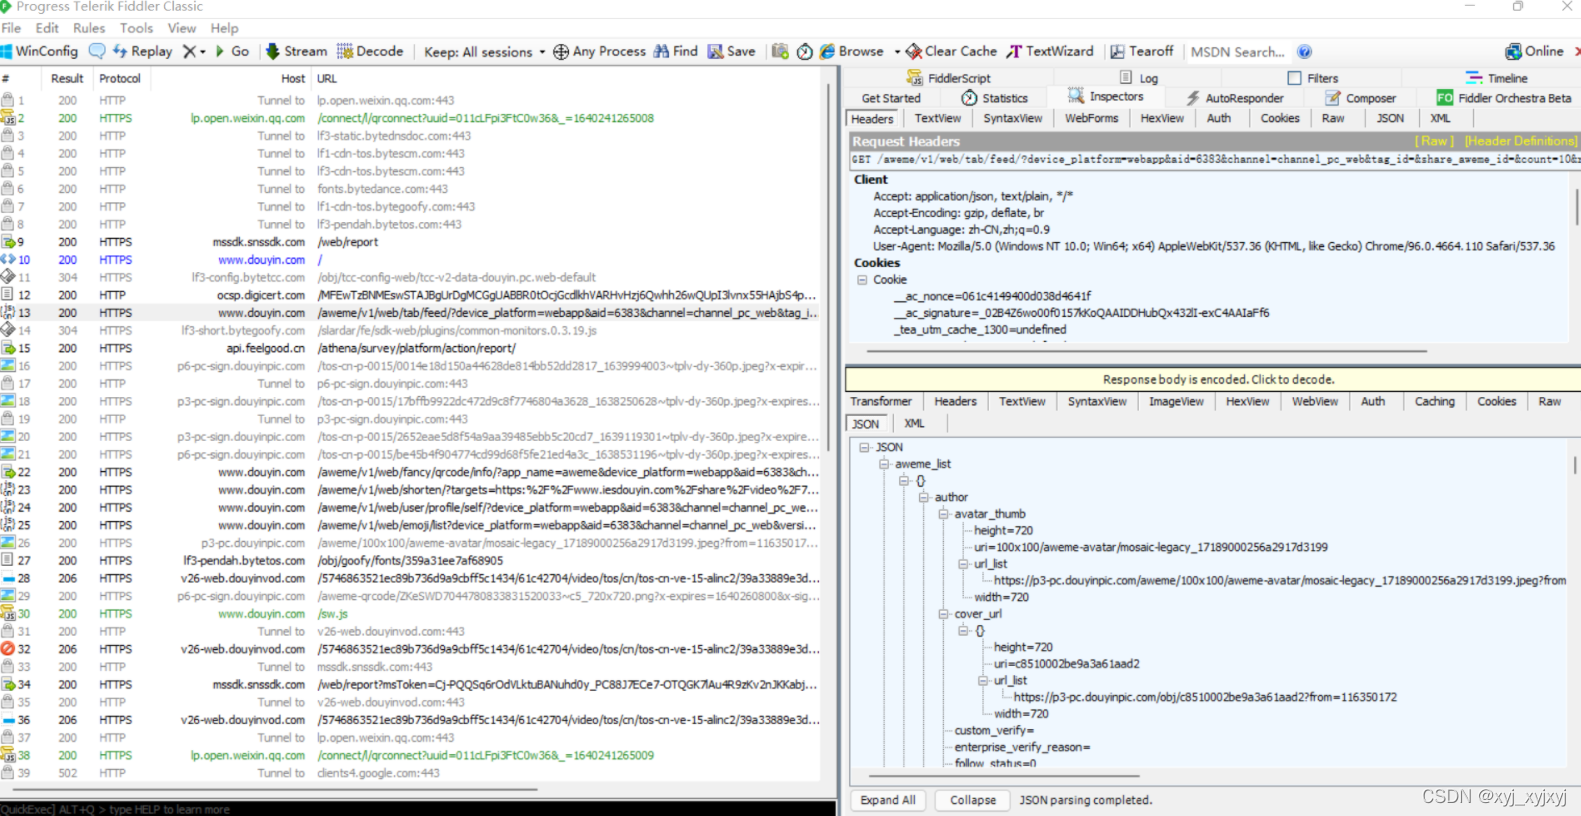The height and width of the screenshot is (816, 1581).
Task: Click Browse with Internet Explorer icon
Action: pyautogui.click(x=827, y=52)
